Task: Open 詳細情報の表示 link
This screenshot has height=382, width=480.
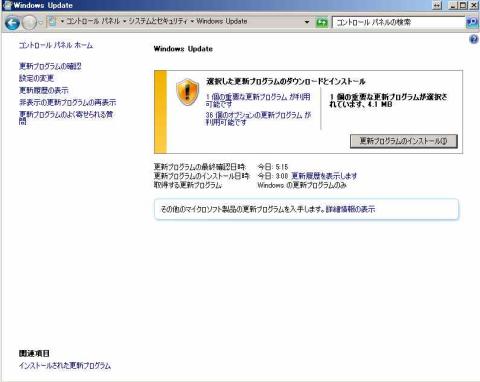Action: [x=350, y=209]
